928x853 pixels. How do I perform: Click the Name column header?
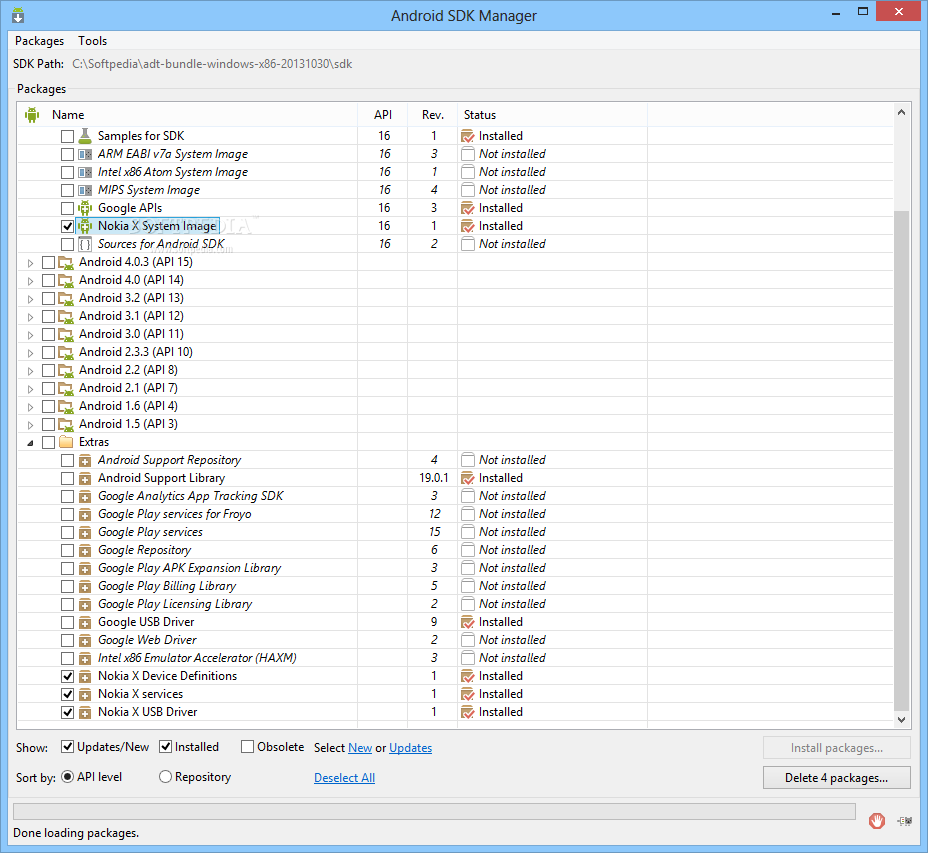click(x=188, y=115)
